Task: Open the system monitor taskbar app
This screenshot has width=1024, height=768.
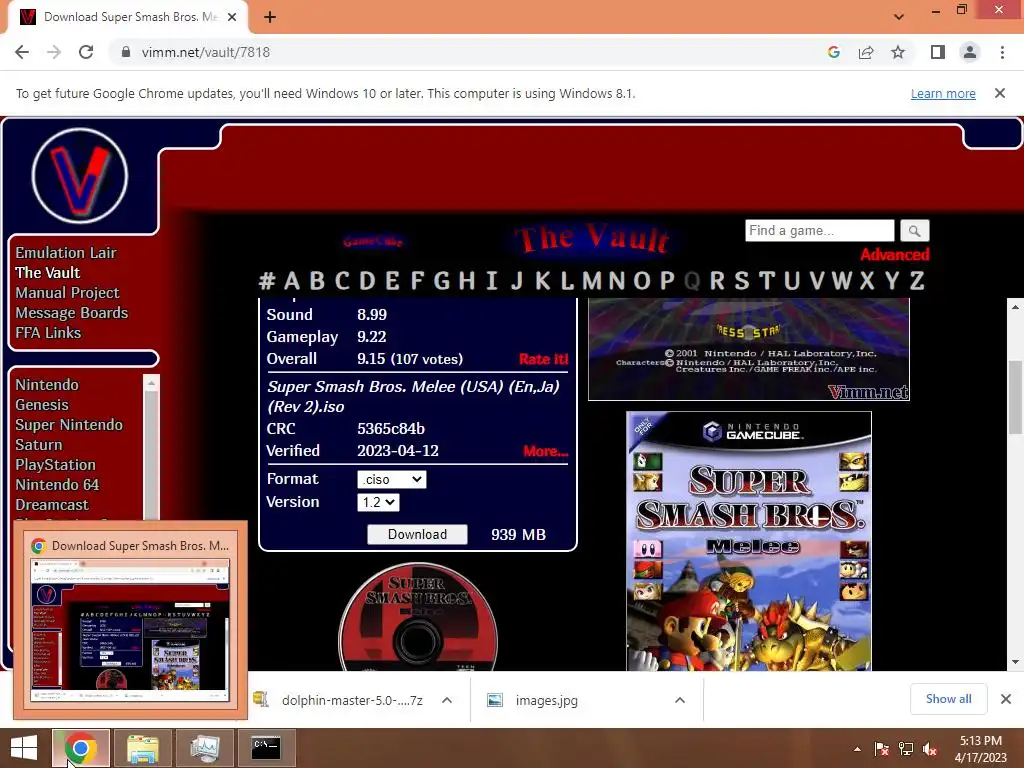Action: pyautogui.click(x=204, y=748)
